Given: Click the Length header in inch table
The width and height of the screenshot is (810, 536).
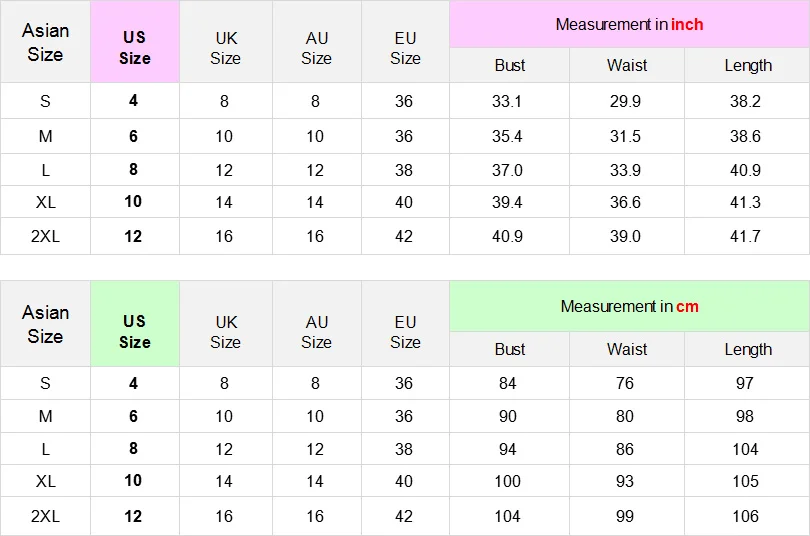Looking at the screenshot, I should click(x=747, y=66).
